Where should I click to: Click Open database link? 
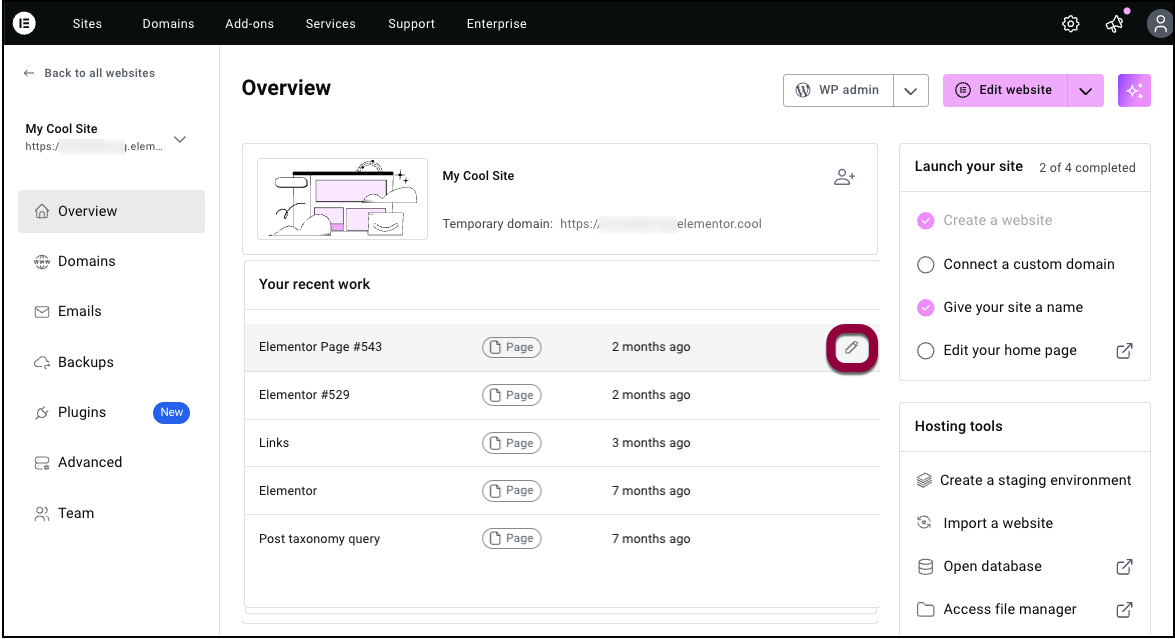tap(992, 567)
